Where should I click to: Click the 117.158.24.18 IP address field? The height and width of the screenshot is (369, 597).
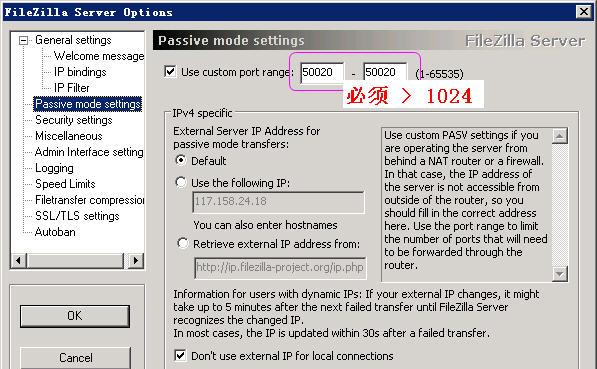[278, 202]
